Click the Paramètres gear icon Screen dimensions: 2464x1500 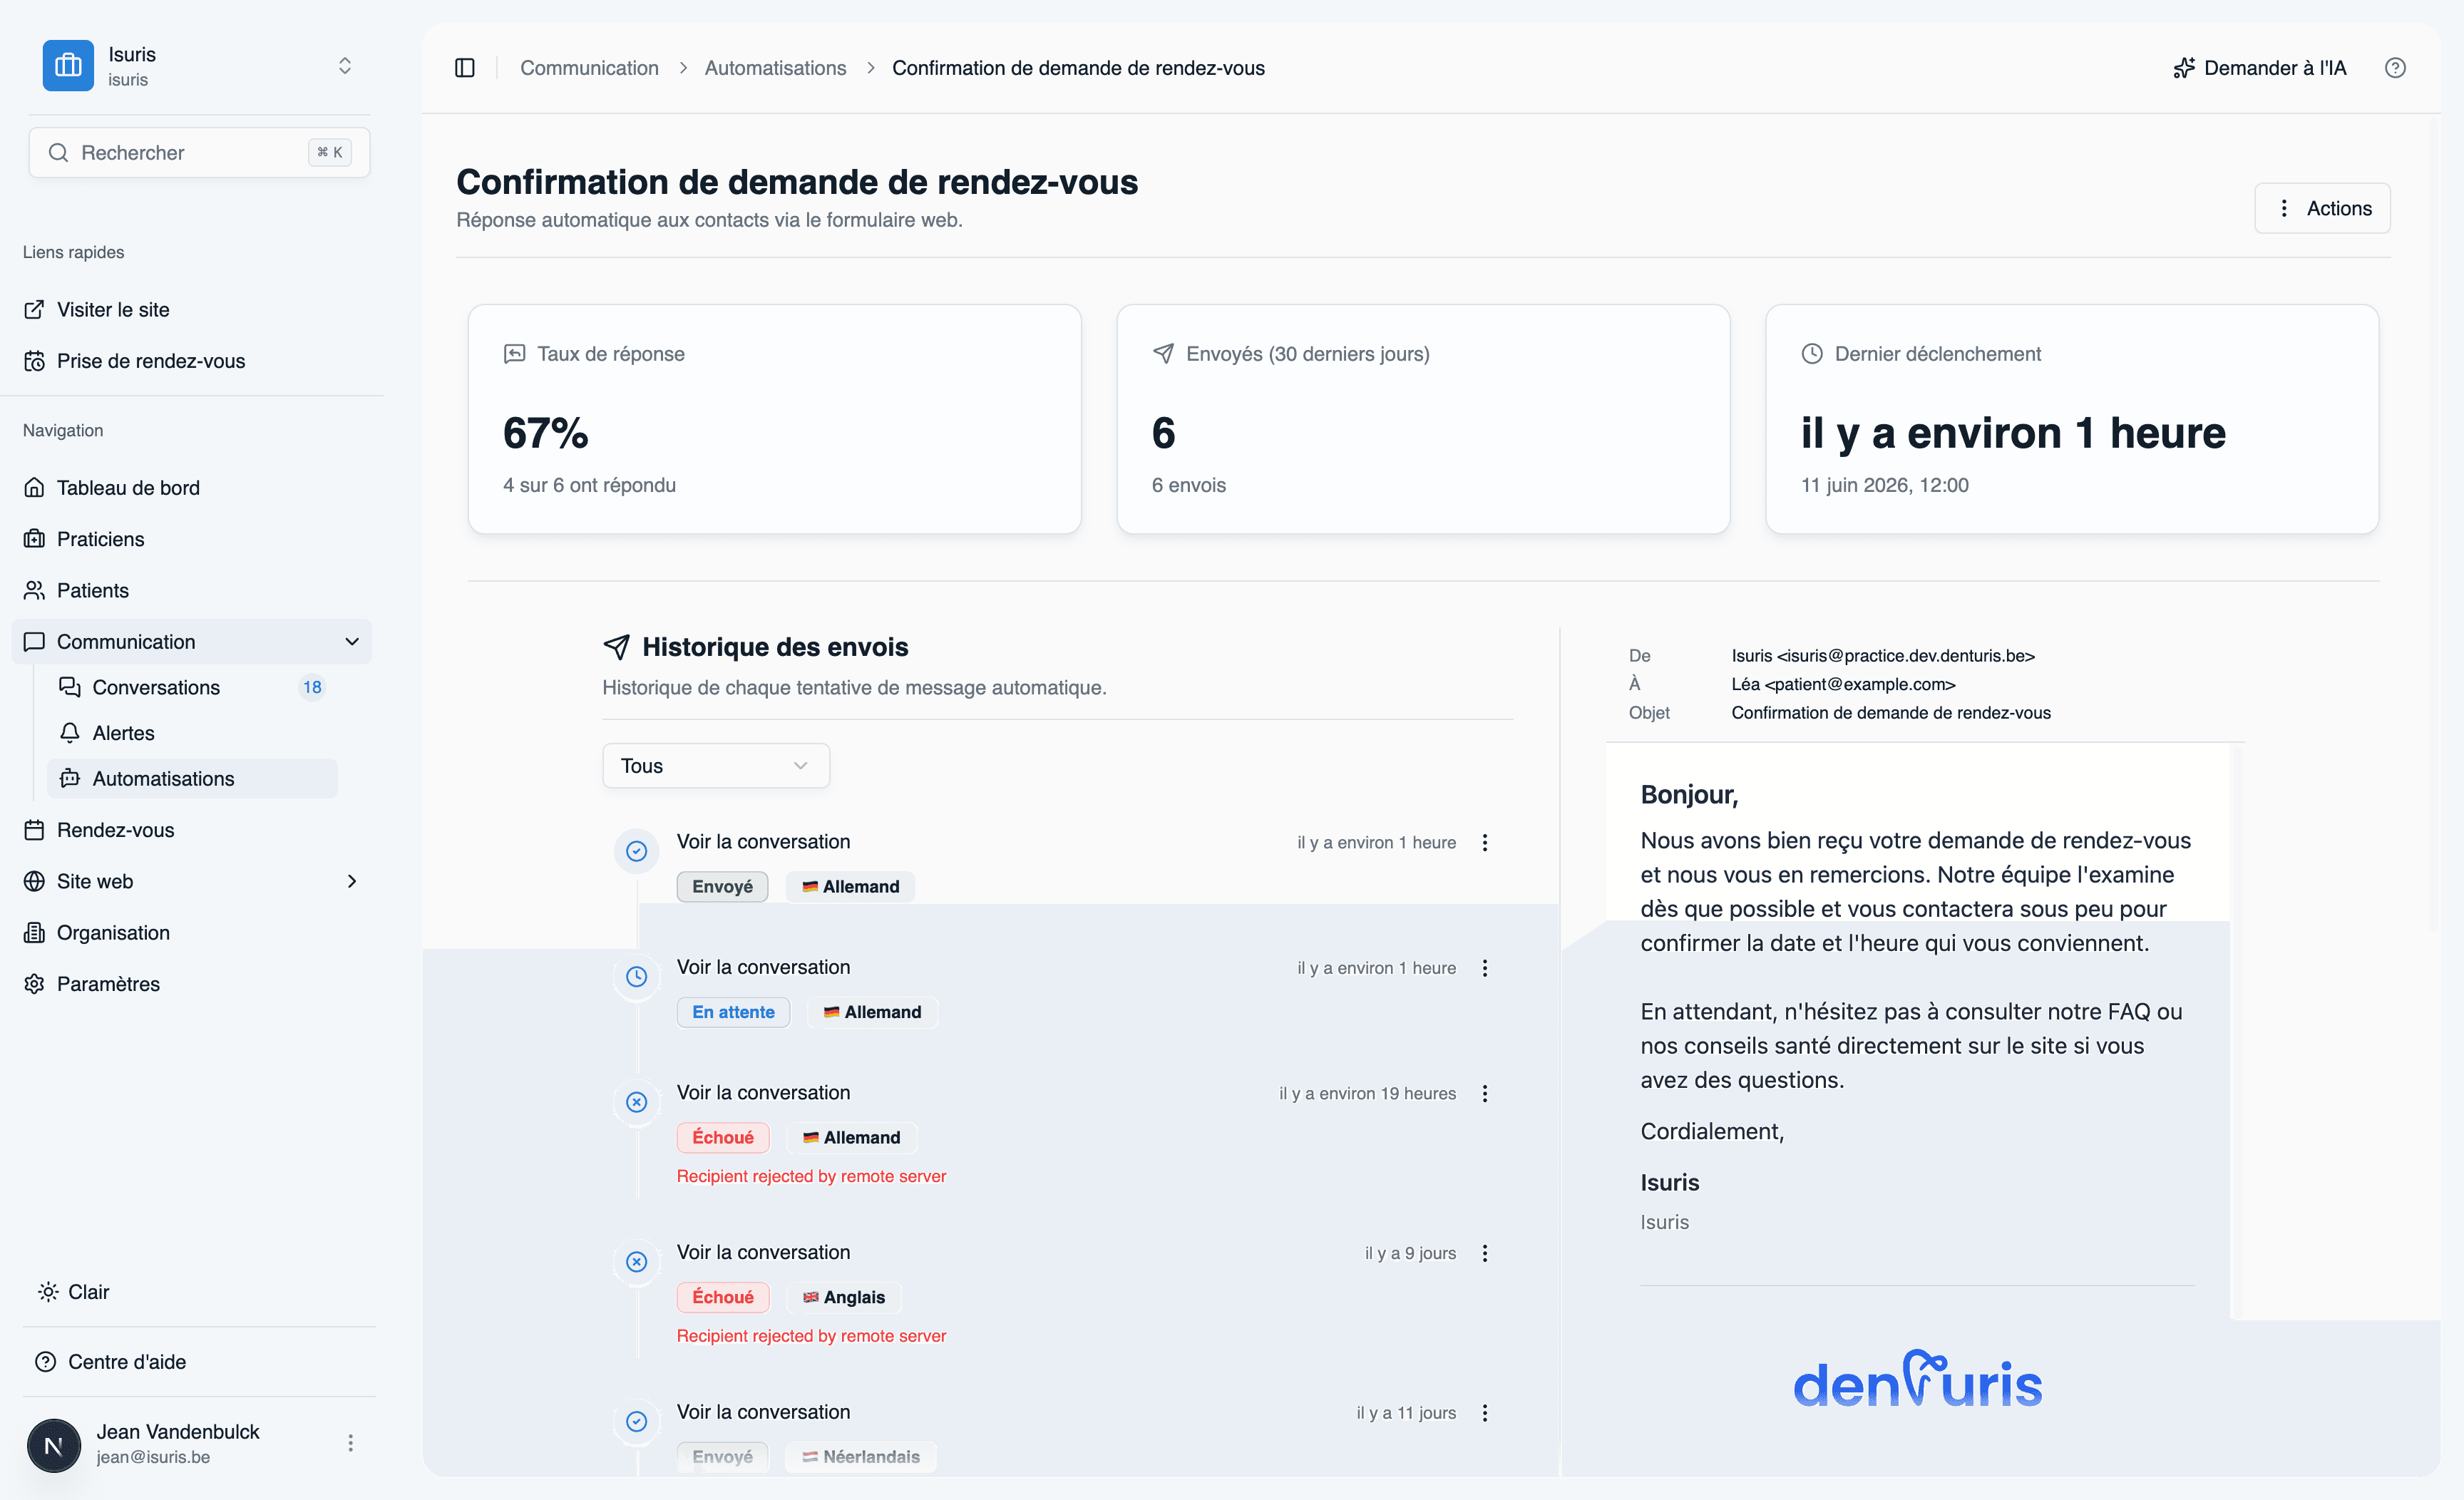34,984
